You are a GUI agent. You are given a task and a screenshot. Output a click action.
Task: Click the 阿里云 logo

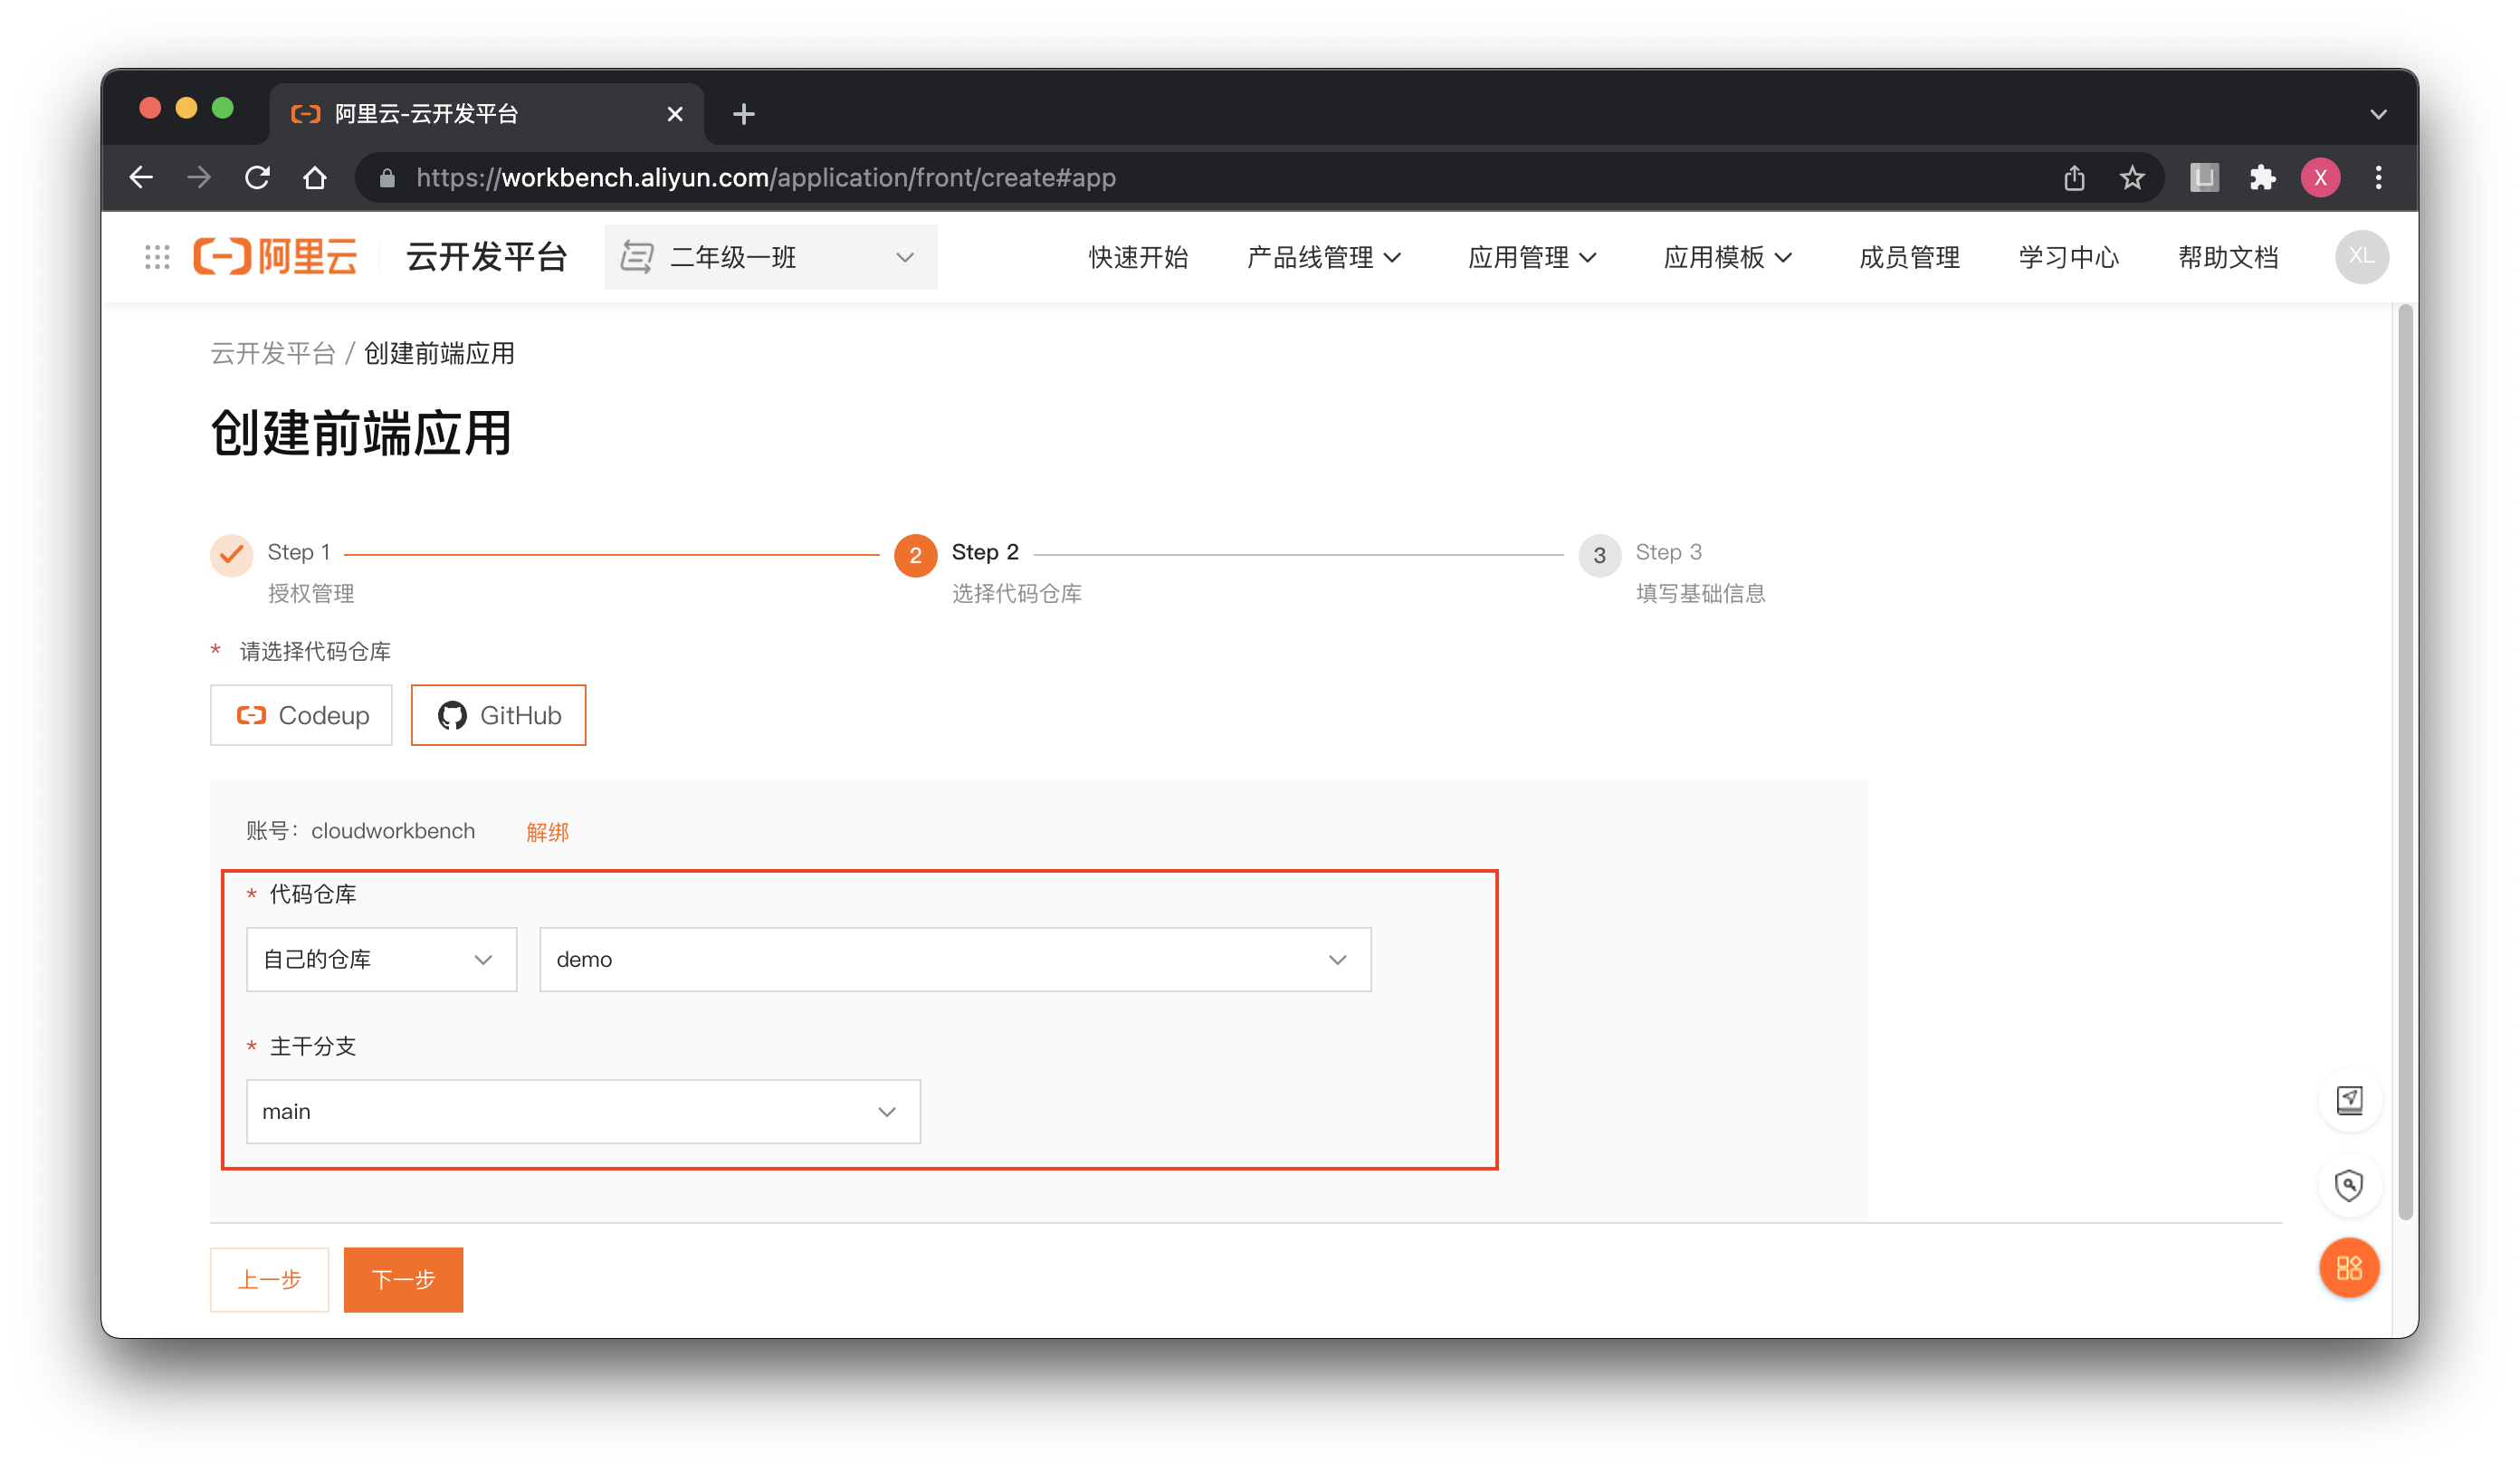[x=275, y=257]
